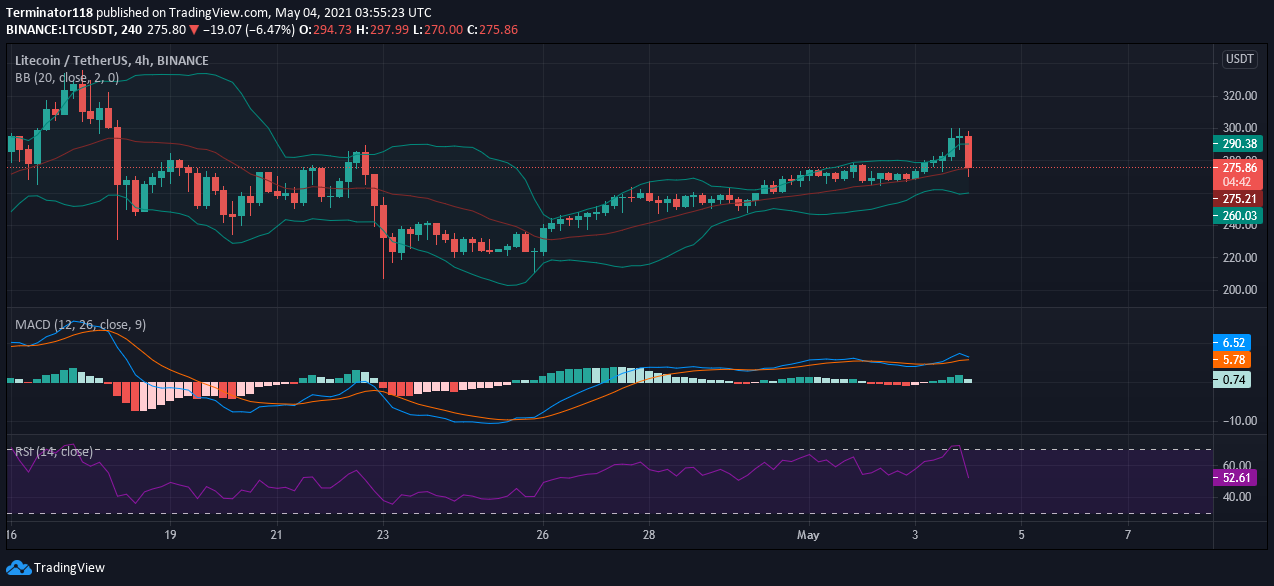Click the 23 date label on time axis
This screenshot has width=1274, height=586.
pyautogui.click(x=382, y=535)
